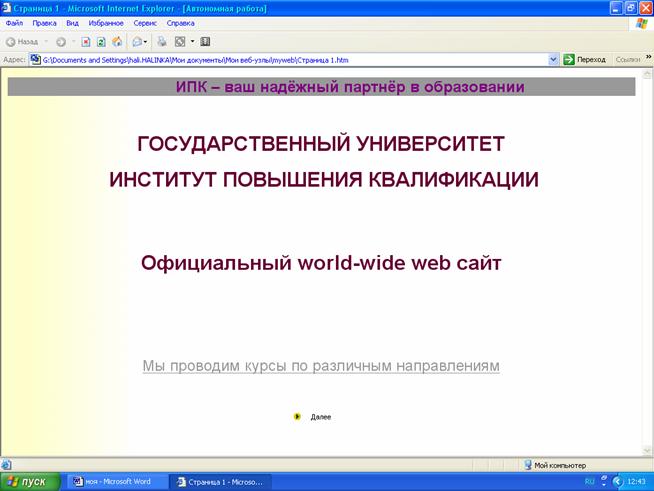Click the Переход go button
This screenshot has width=654, height=491.
585,59
